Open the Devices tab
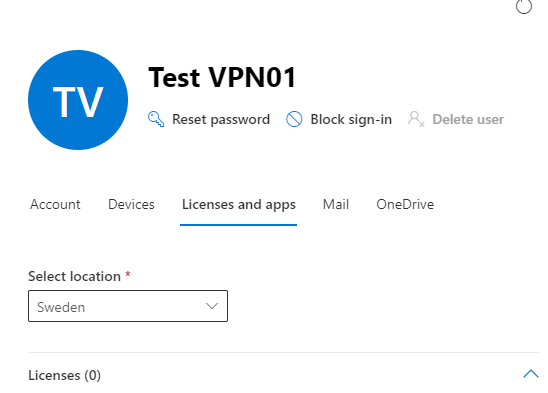 point(131,204)
